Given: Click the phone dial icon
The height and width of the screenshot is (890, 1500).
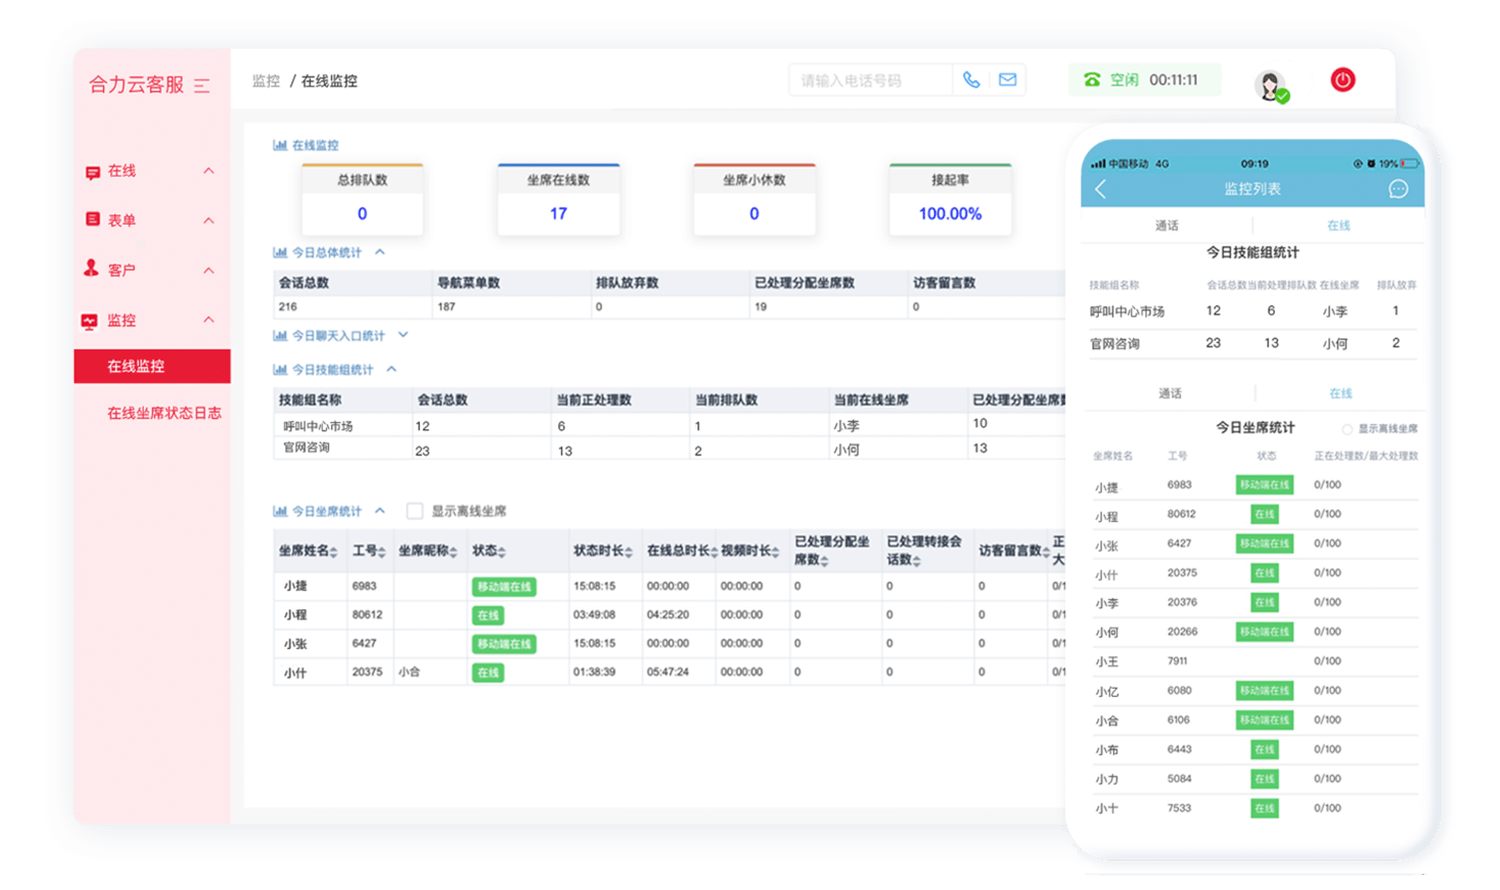Looking at the screenshot, I should 971,80.
